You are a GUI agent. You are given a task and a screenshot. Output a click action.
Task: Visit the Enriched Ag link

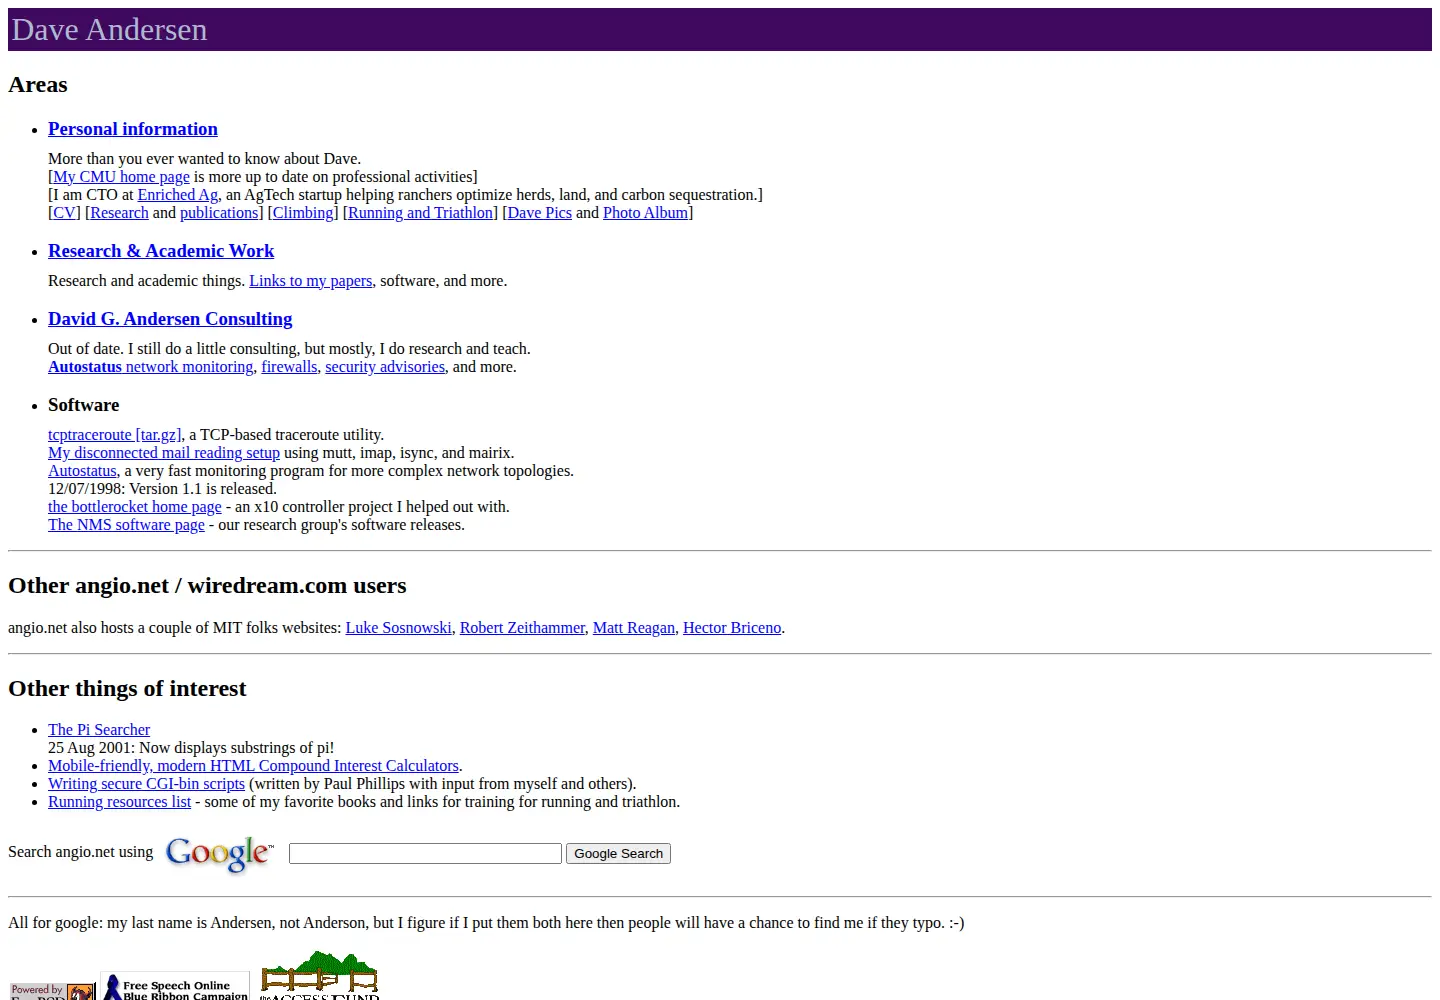(177, 195)
